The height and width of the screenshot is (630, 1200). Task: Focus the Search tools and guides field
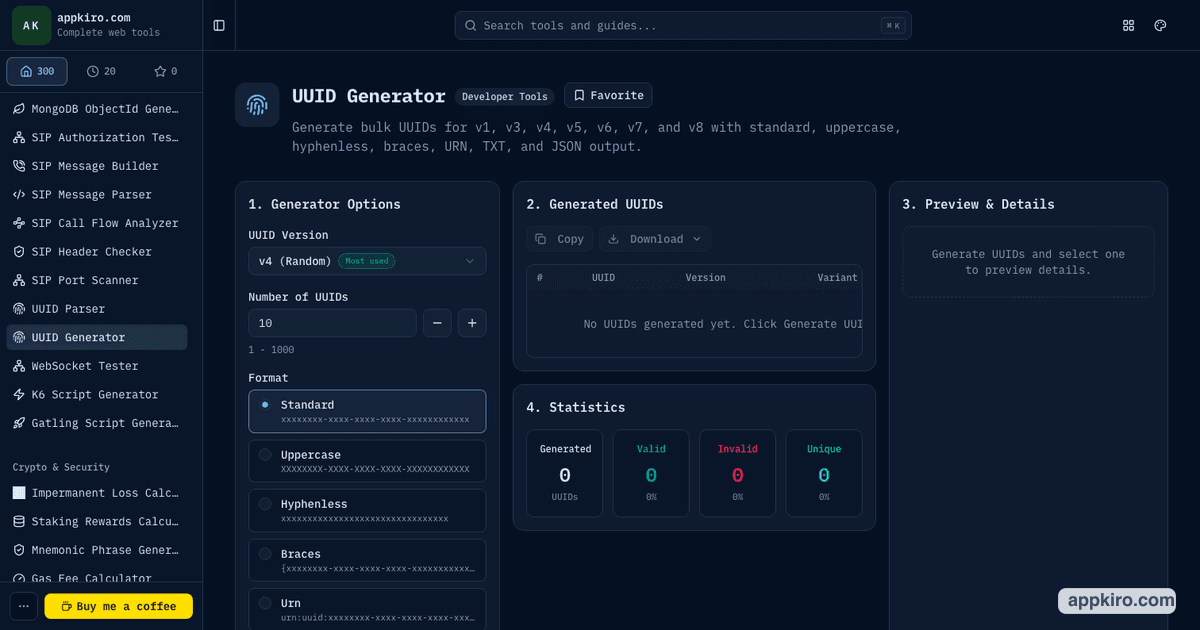click(683, 25)
